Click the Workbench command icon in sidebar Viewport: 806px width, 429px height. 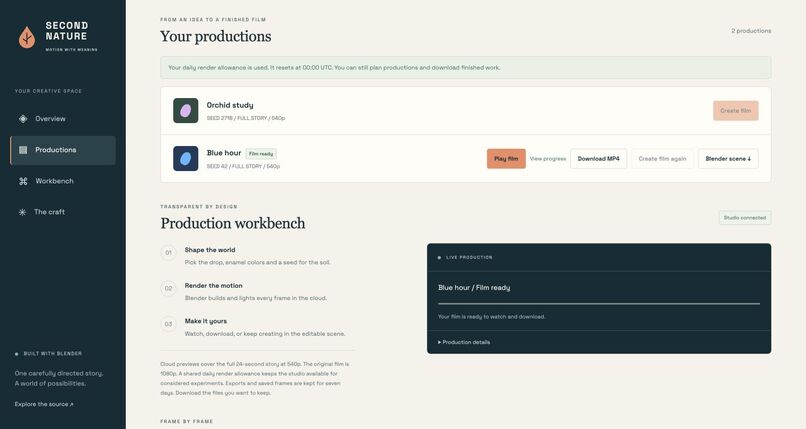23,181
